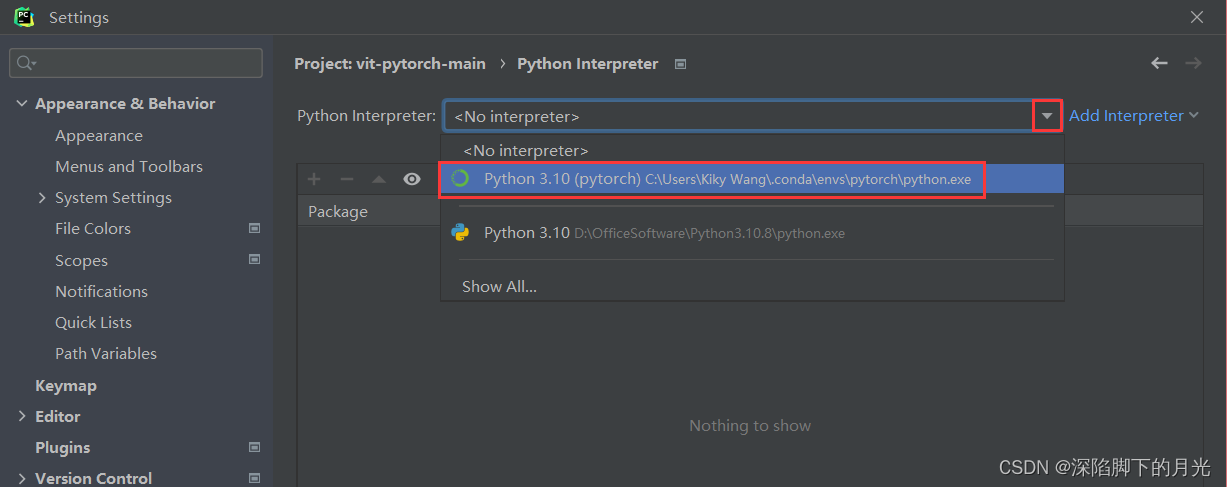Open the Add Interpreter dropdown
1227x487 pixels.
[1134, 116]
